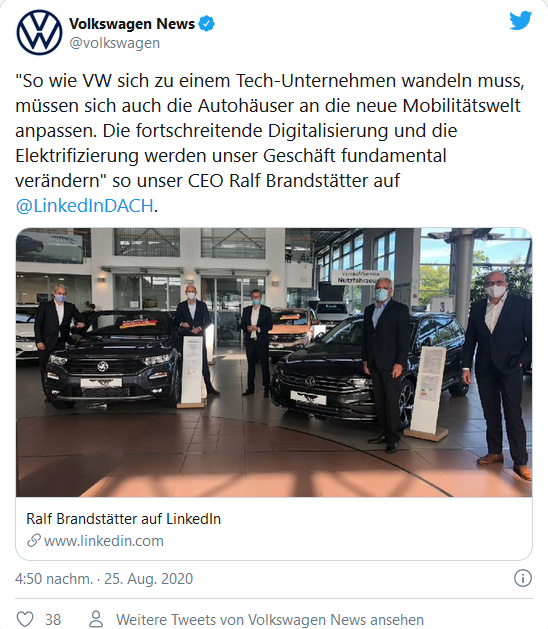Viewport: 548px width, 629px height.
Task: Click card title Ralf Brandstätter auf LinkedIn
Action: (124, 519)
